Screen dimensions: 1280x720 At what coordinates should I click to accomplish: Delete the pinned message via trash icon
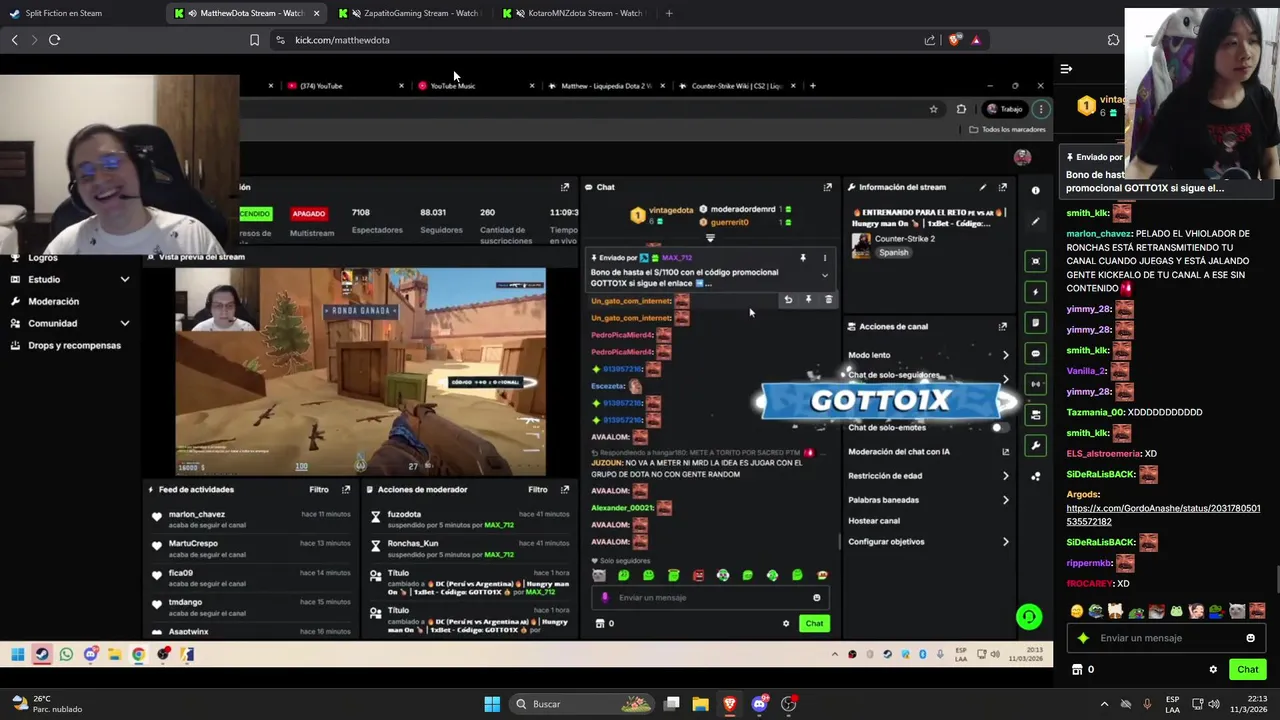pyautogui.click(x=828, y=299)
